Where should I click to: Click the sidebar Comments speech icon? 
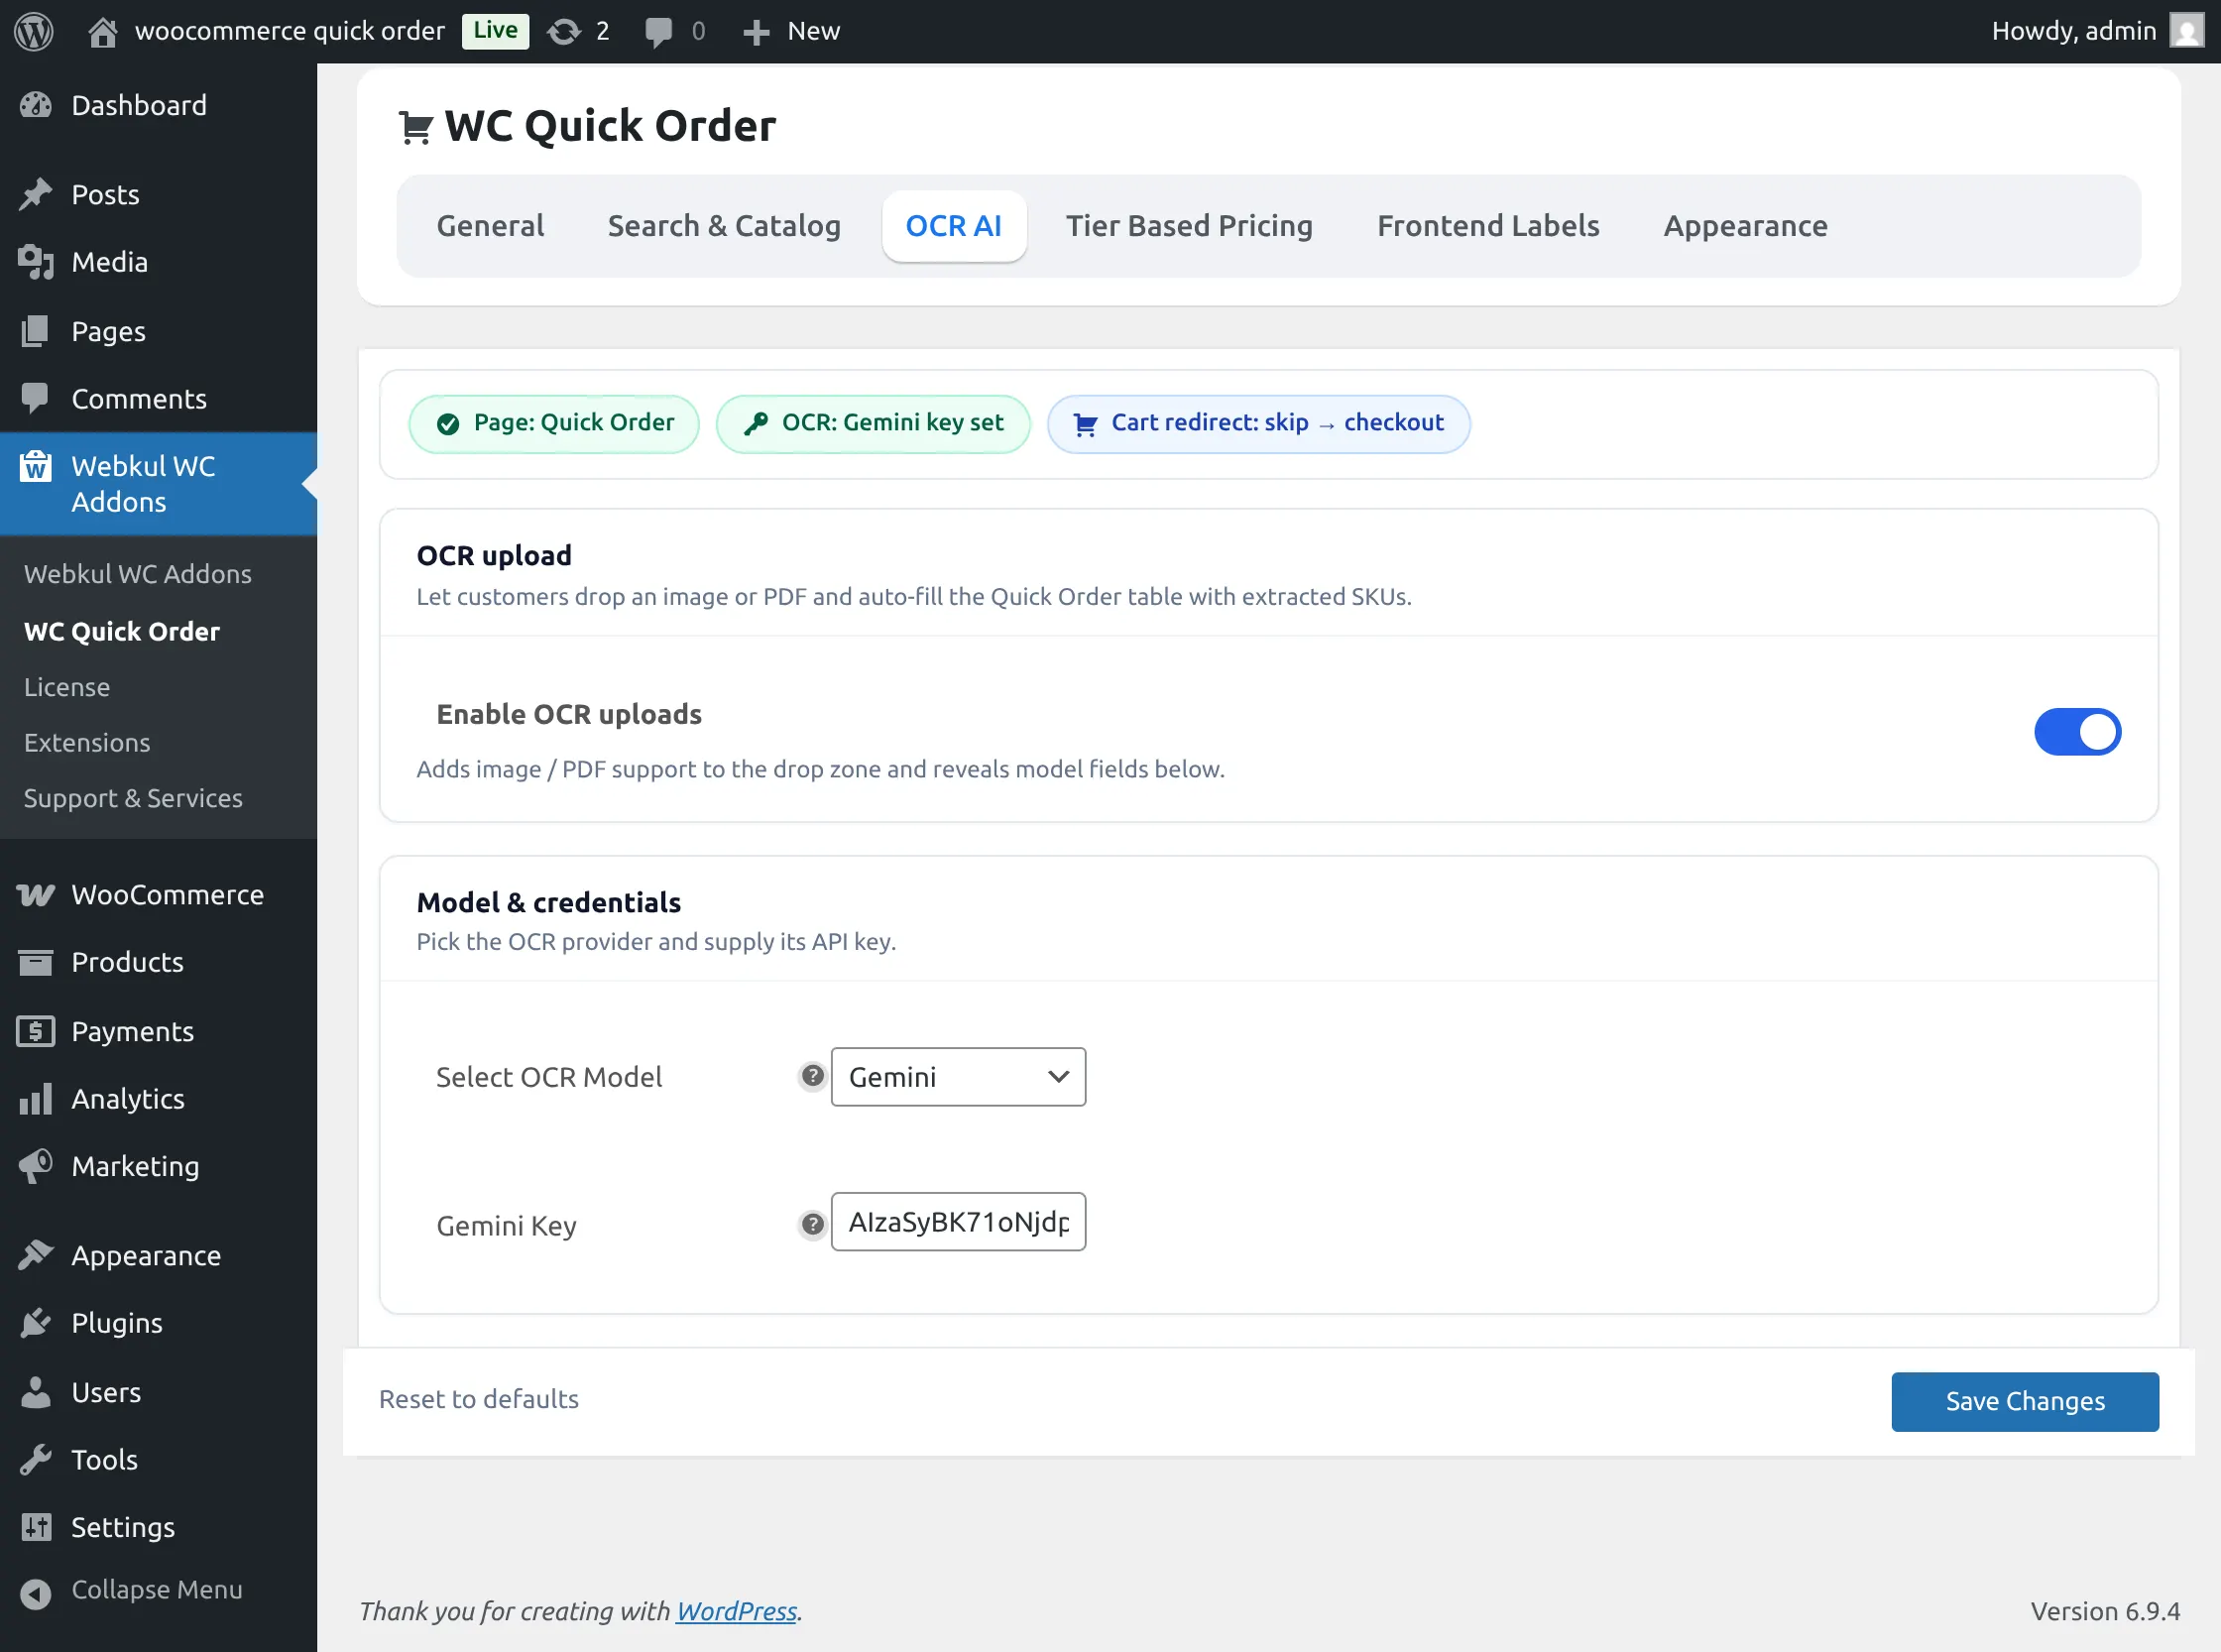36,398
